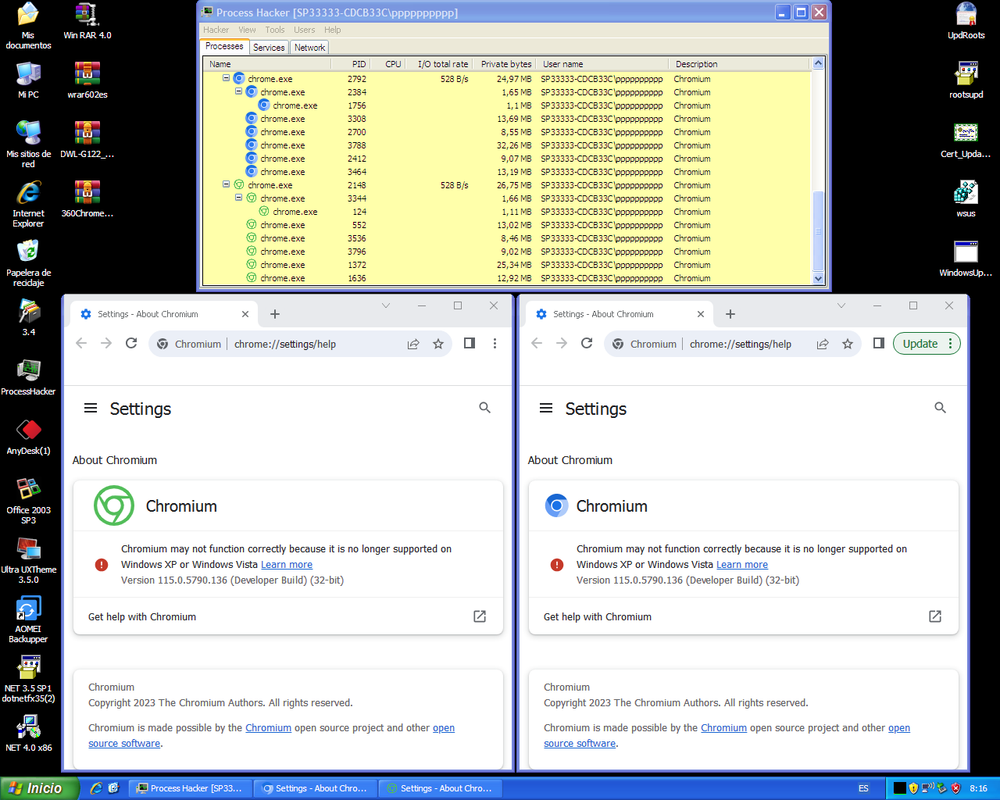This screenshot has height=800, width=1000.
Task: Select the Papelera de reciclaje icon
Action: (28, 263)
